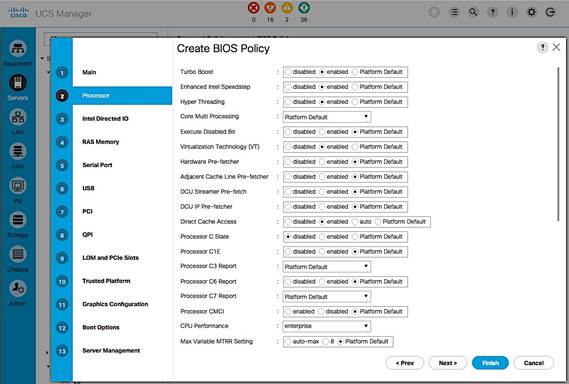This screenshot has width=569, height=384.
Task: Open the Storage navigation icon
Action: point(17,220)
